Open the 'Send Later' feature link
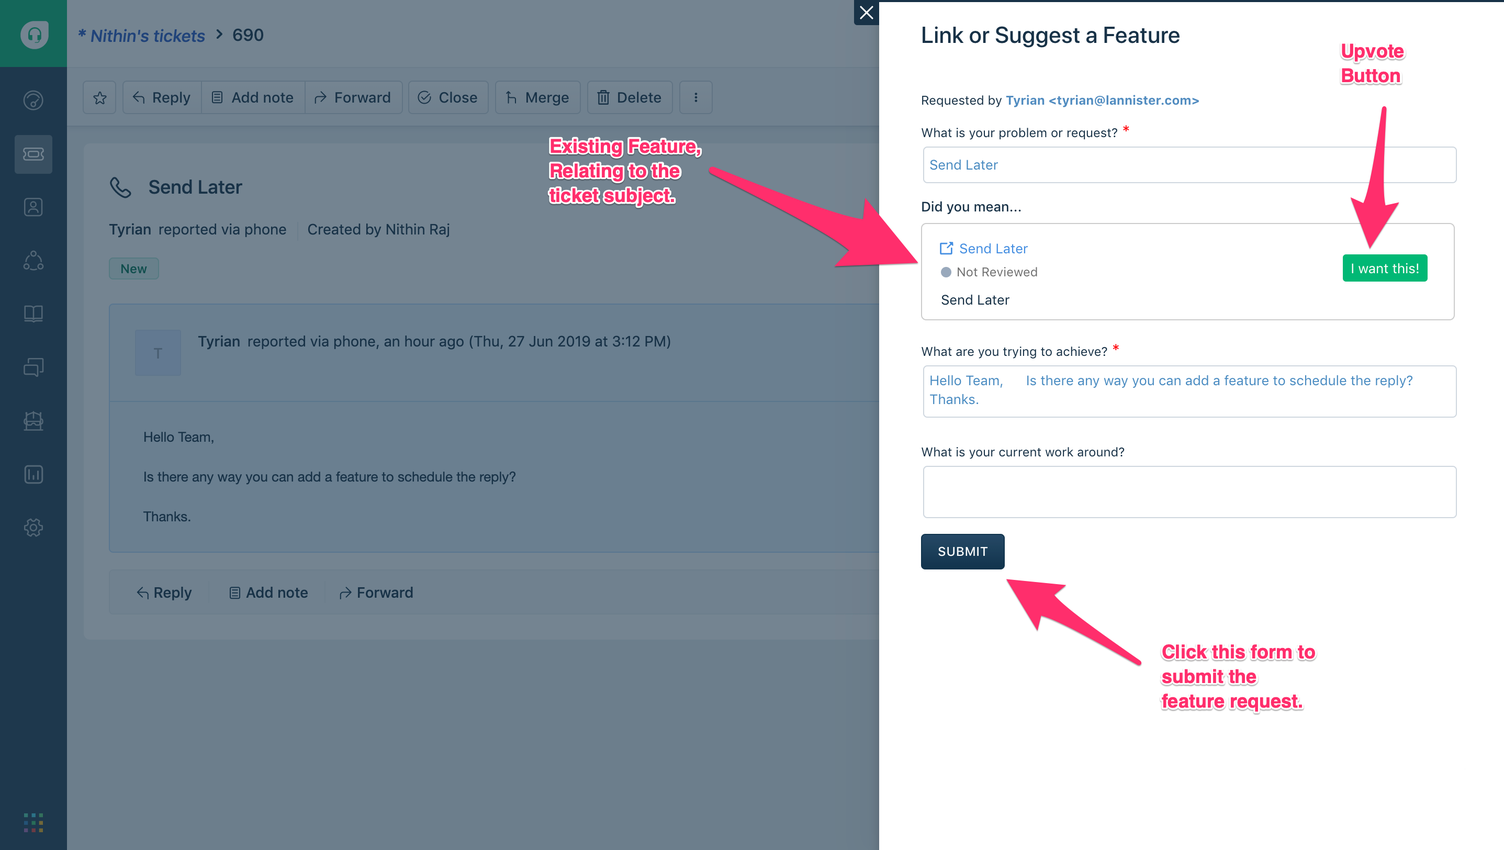This screenshot has width=1504, height=850. point(993,248)
